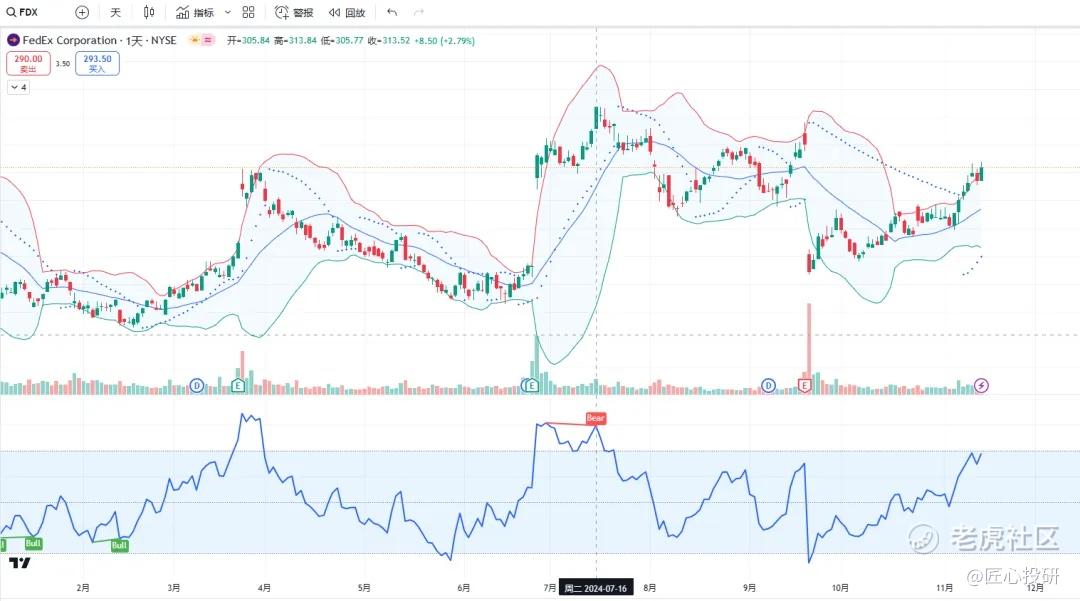Click the compare or add symbol plus icon
This screenshot has height=601, width=1080.
click(x=82, y=12)
